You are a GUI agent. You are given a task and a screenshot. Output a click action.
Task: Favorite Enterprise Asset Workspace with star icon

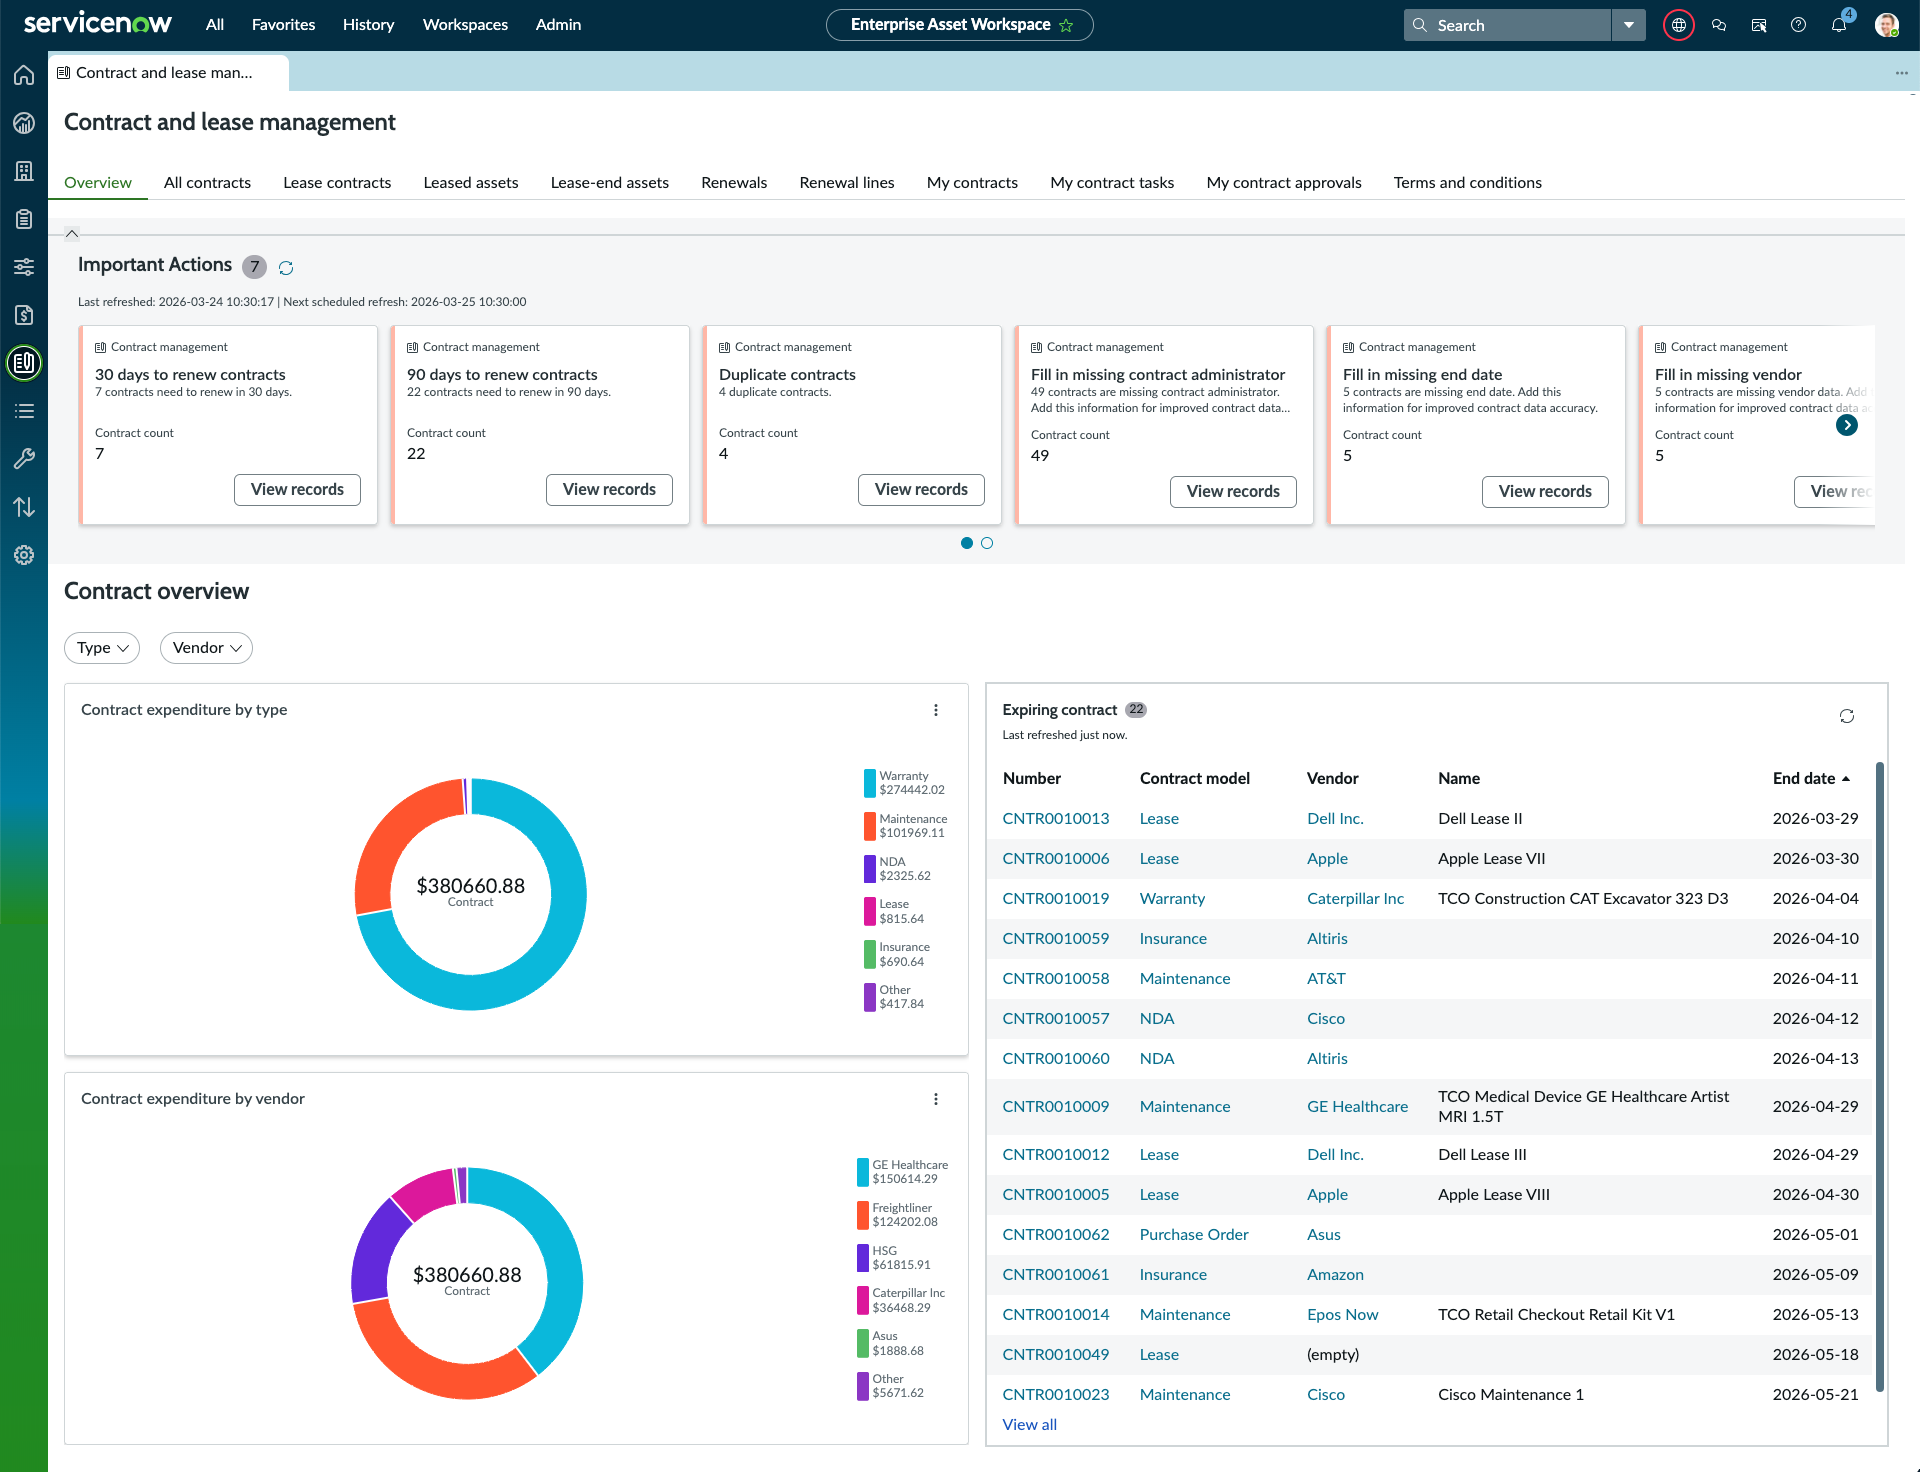(x=1066, y=25)
